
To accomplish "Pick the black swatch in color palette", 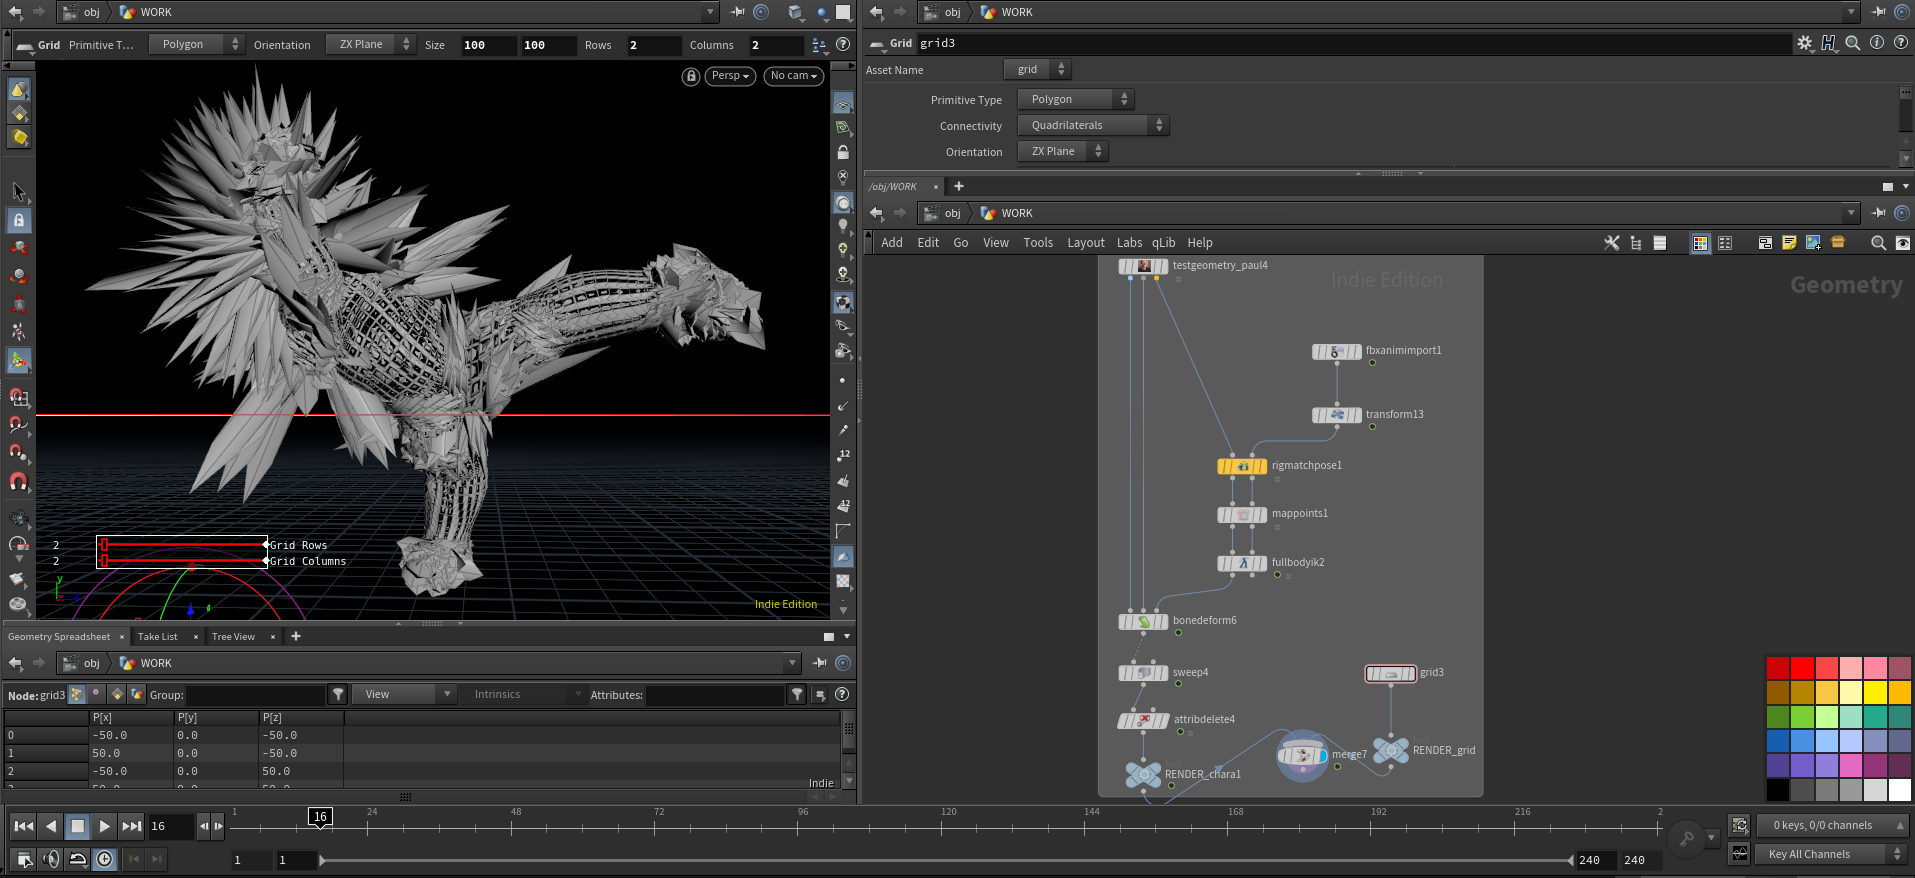I will pos(1778,790).
